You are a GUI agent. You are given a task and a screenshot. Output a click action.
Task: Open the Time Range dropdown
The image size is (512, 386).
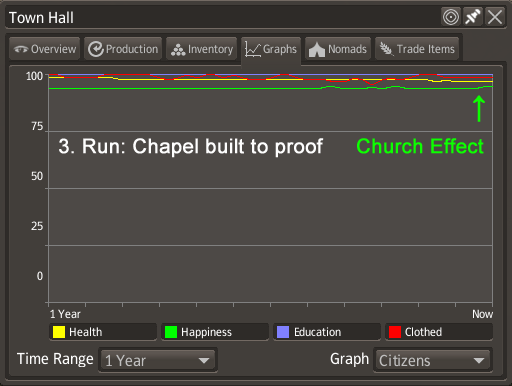coord(158,360)
